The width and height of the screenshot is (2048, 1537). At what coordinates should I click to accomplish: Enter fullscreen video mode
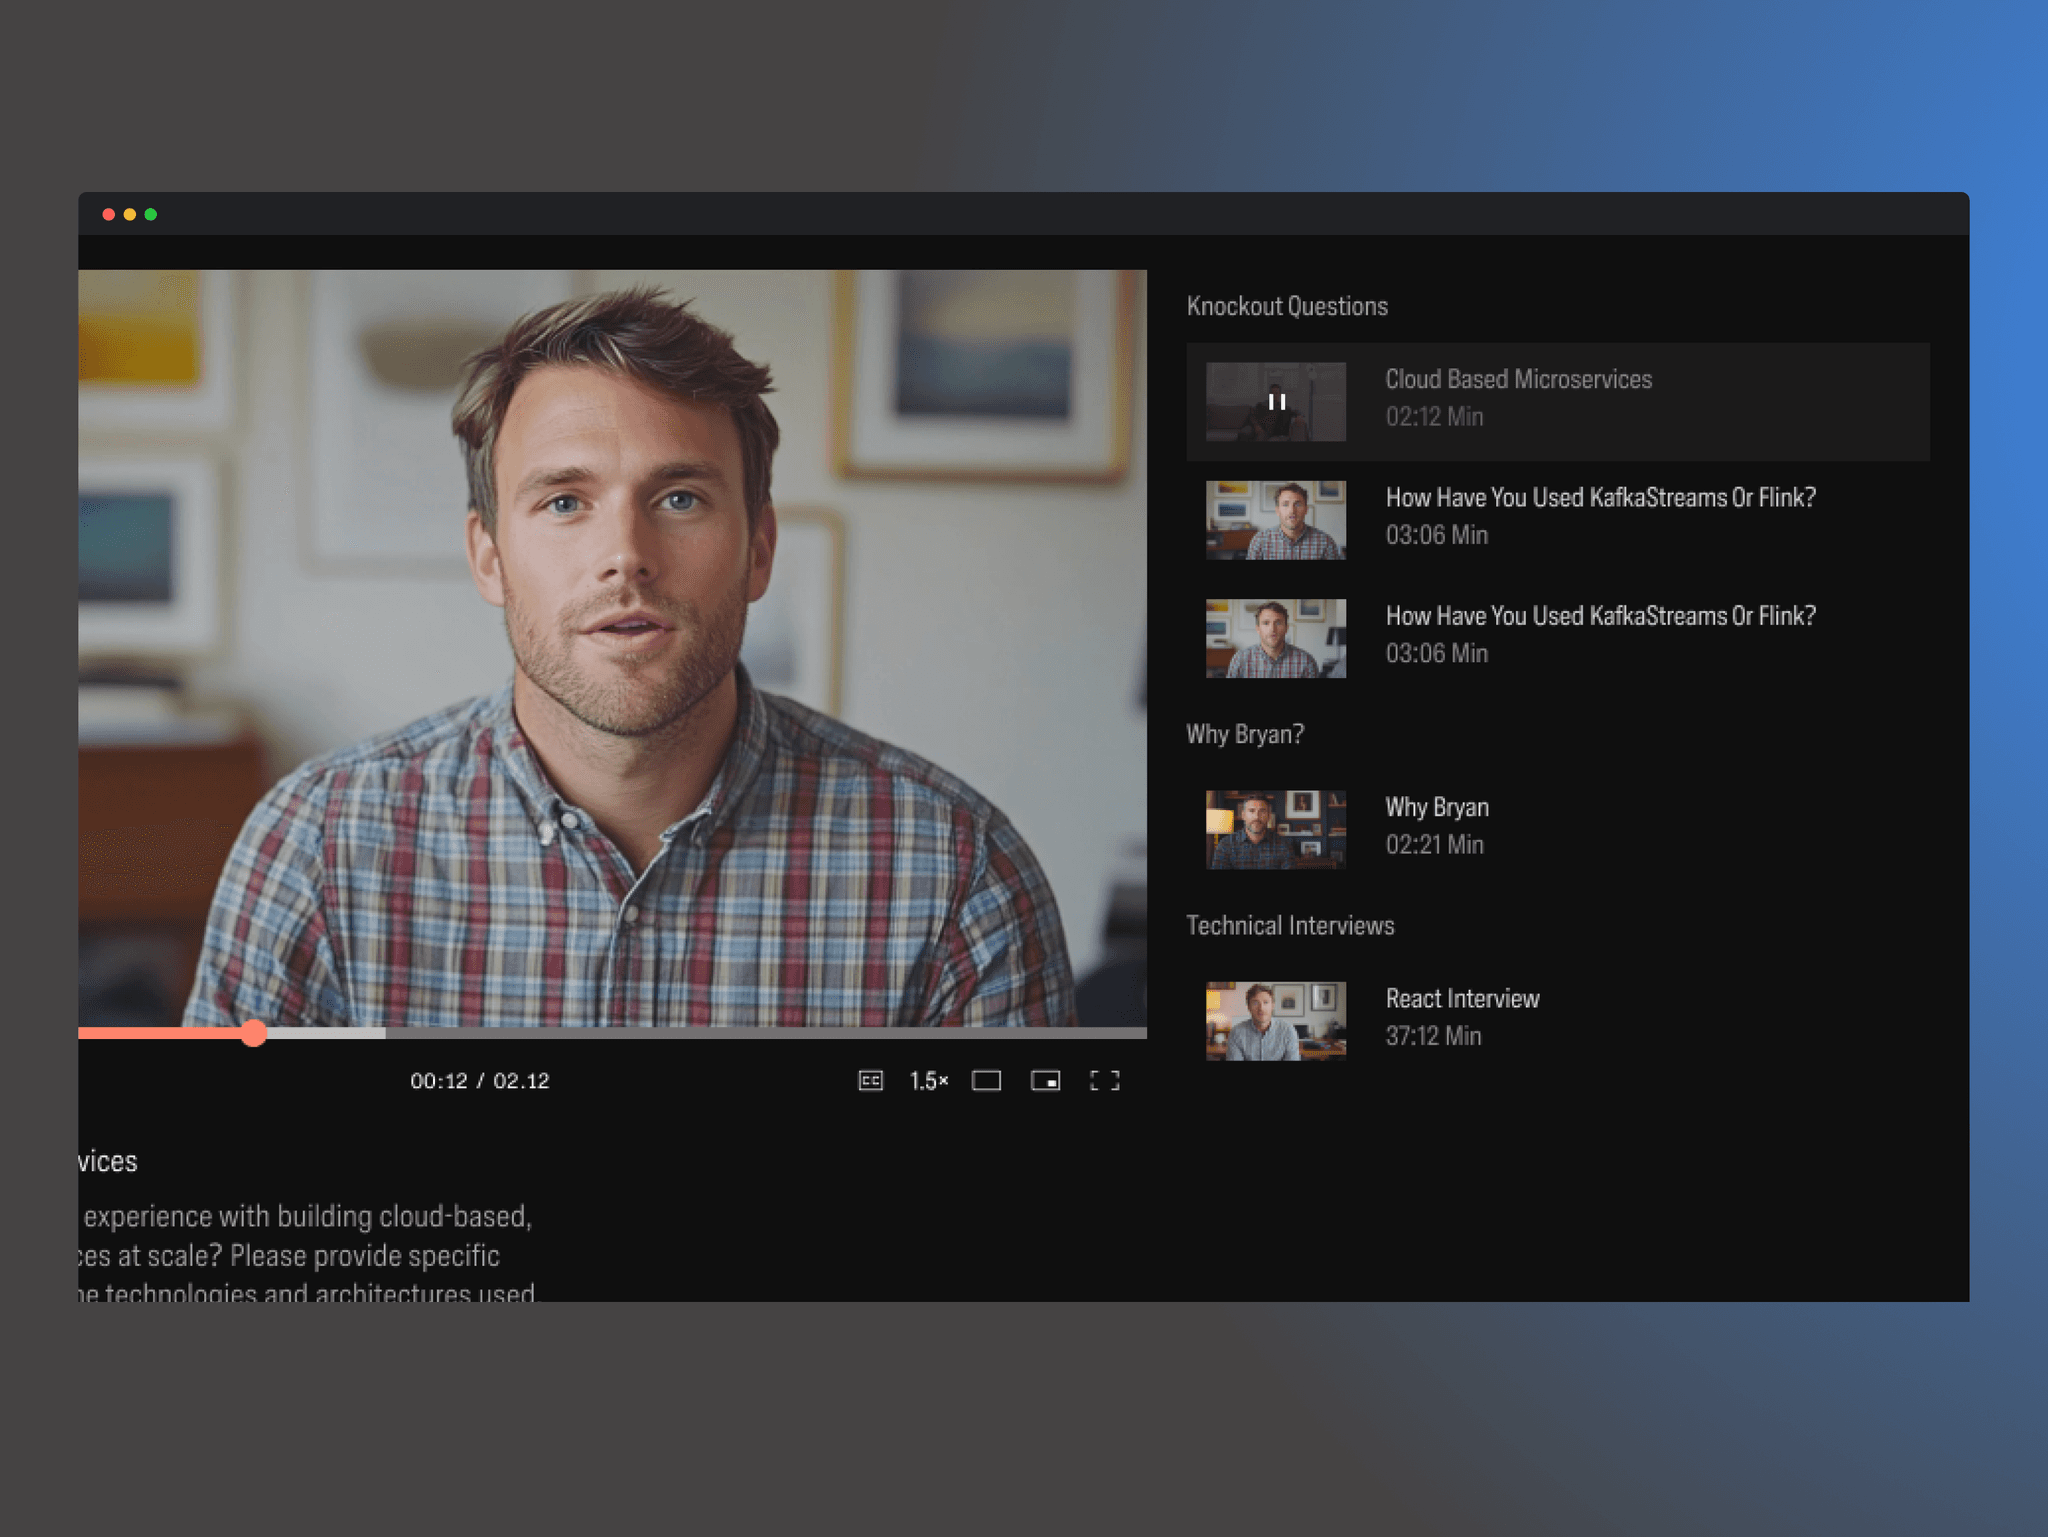(x=1104, y=1080)
